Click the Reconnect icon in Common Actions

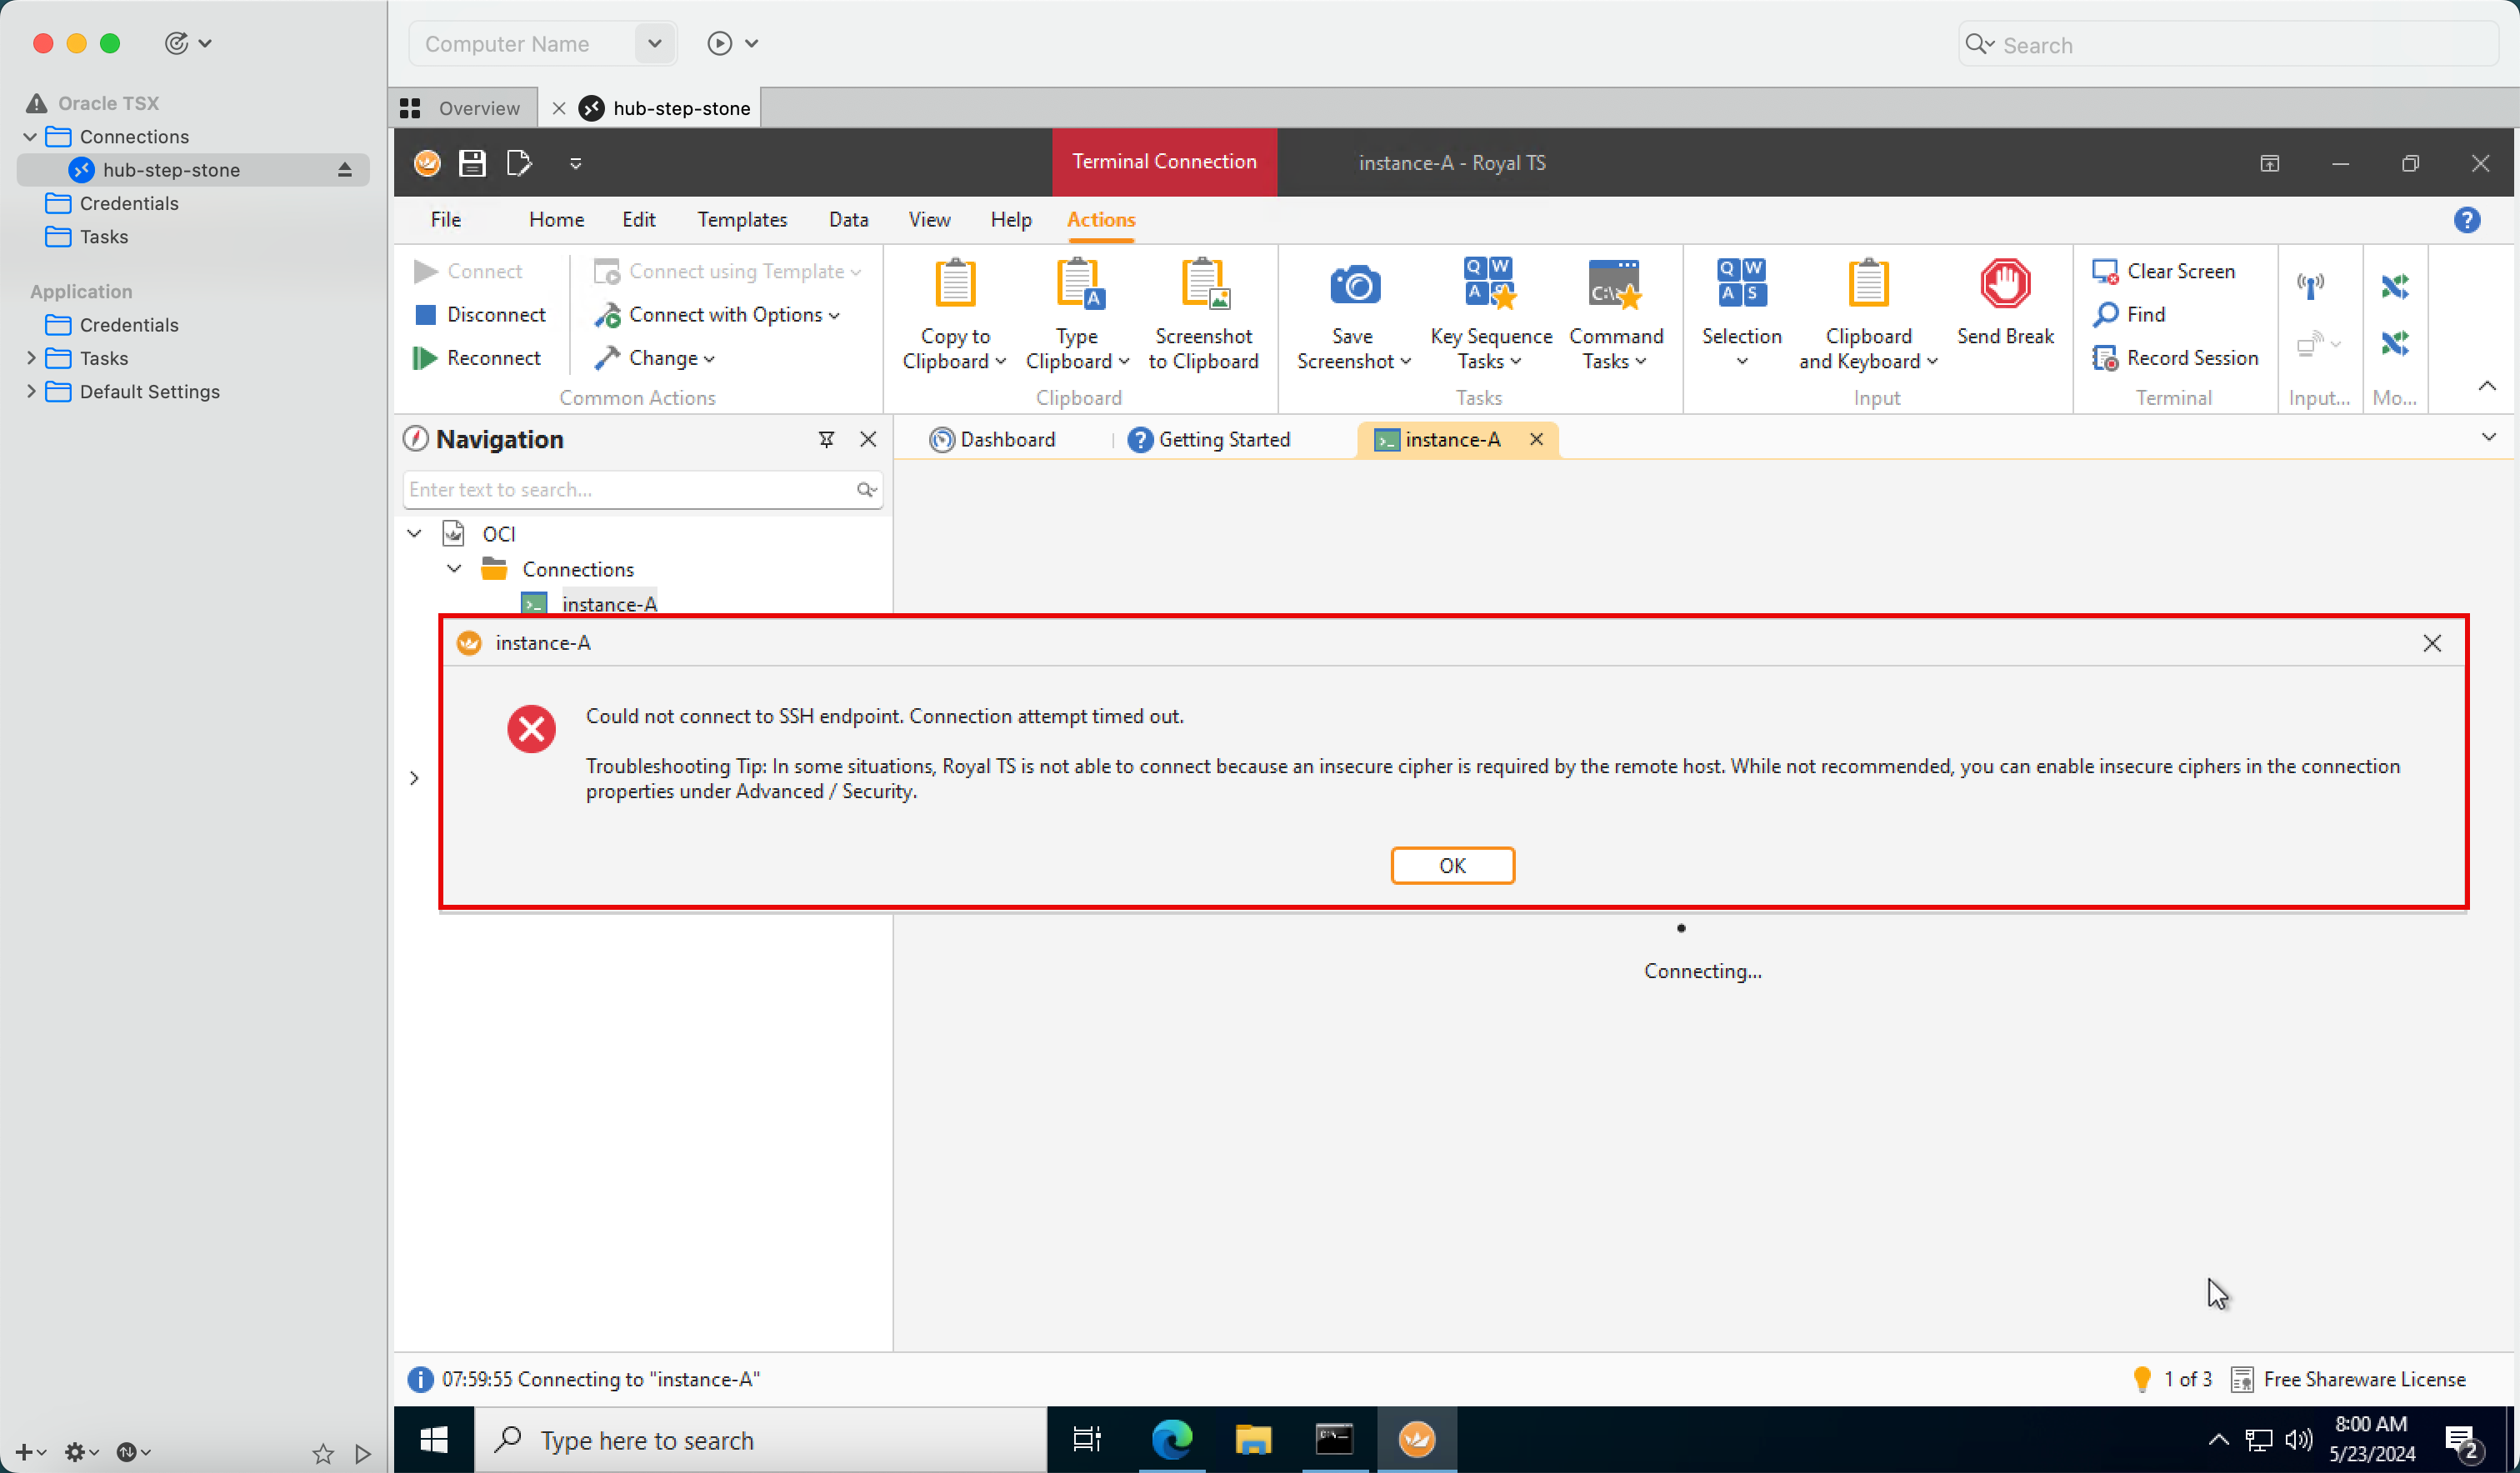pyautogui.click(x=425, y=358)
